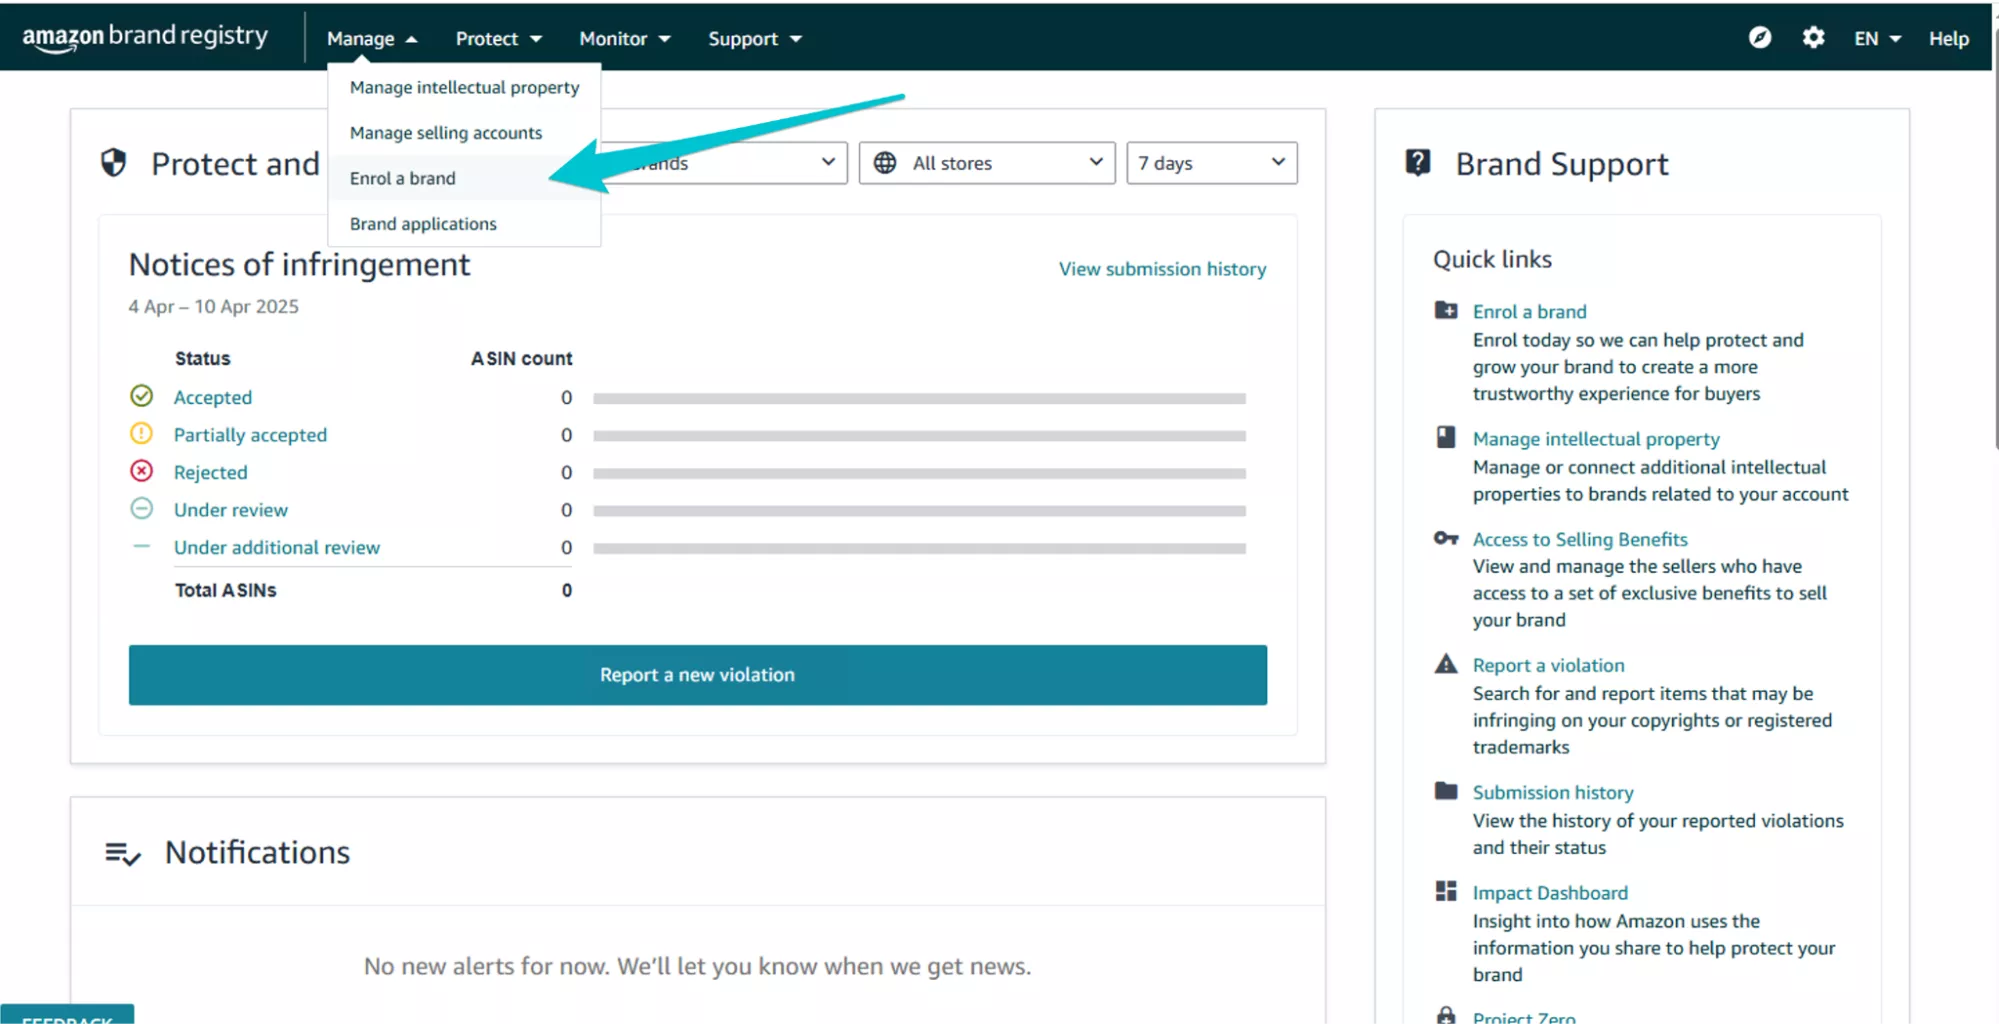
Task: Click Access to Selling Benefits quick link
Action: tap(1580, 539)
